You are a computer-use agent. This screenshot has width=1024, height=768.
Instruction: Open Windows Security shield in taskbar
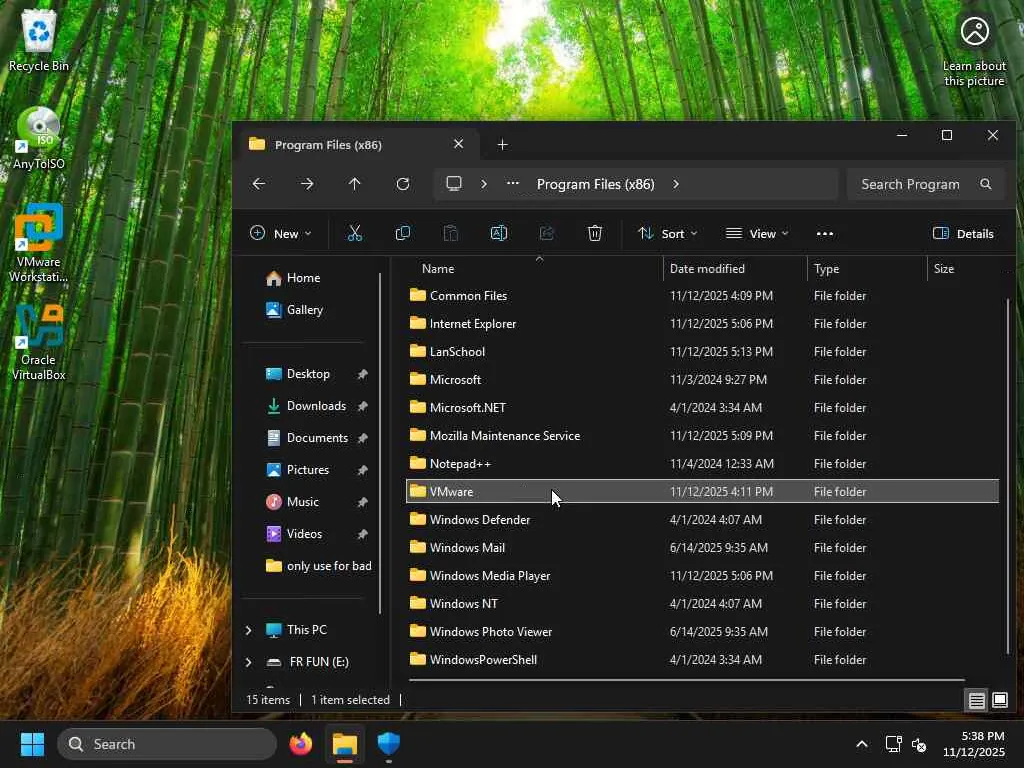pos(389,744)
